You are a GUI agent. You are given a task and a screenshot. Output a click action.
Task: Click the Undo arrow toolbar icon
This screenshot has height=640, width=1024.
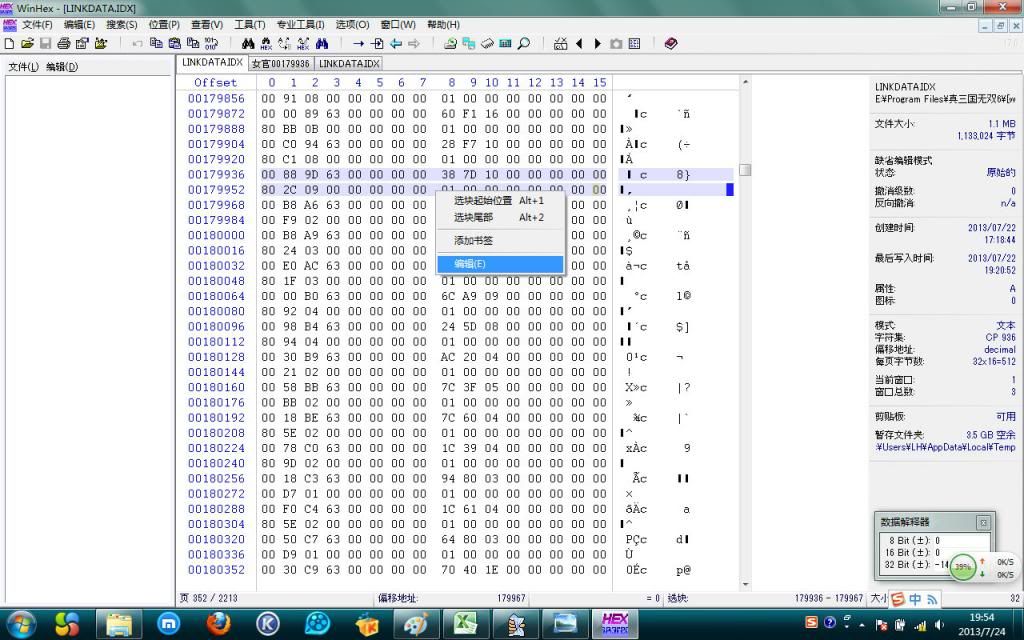pos(138,44)
